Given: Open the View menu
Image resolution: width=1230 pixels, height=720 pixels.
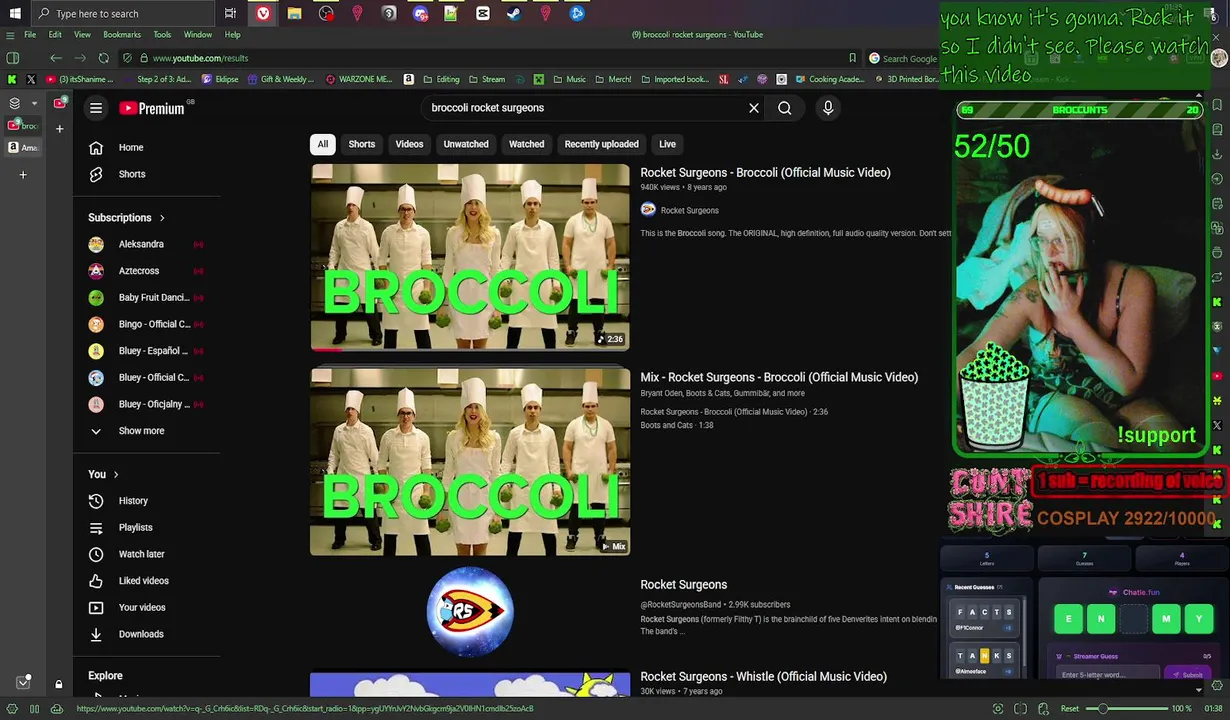Looking at the screenshot, I should tap(82, 35).
